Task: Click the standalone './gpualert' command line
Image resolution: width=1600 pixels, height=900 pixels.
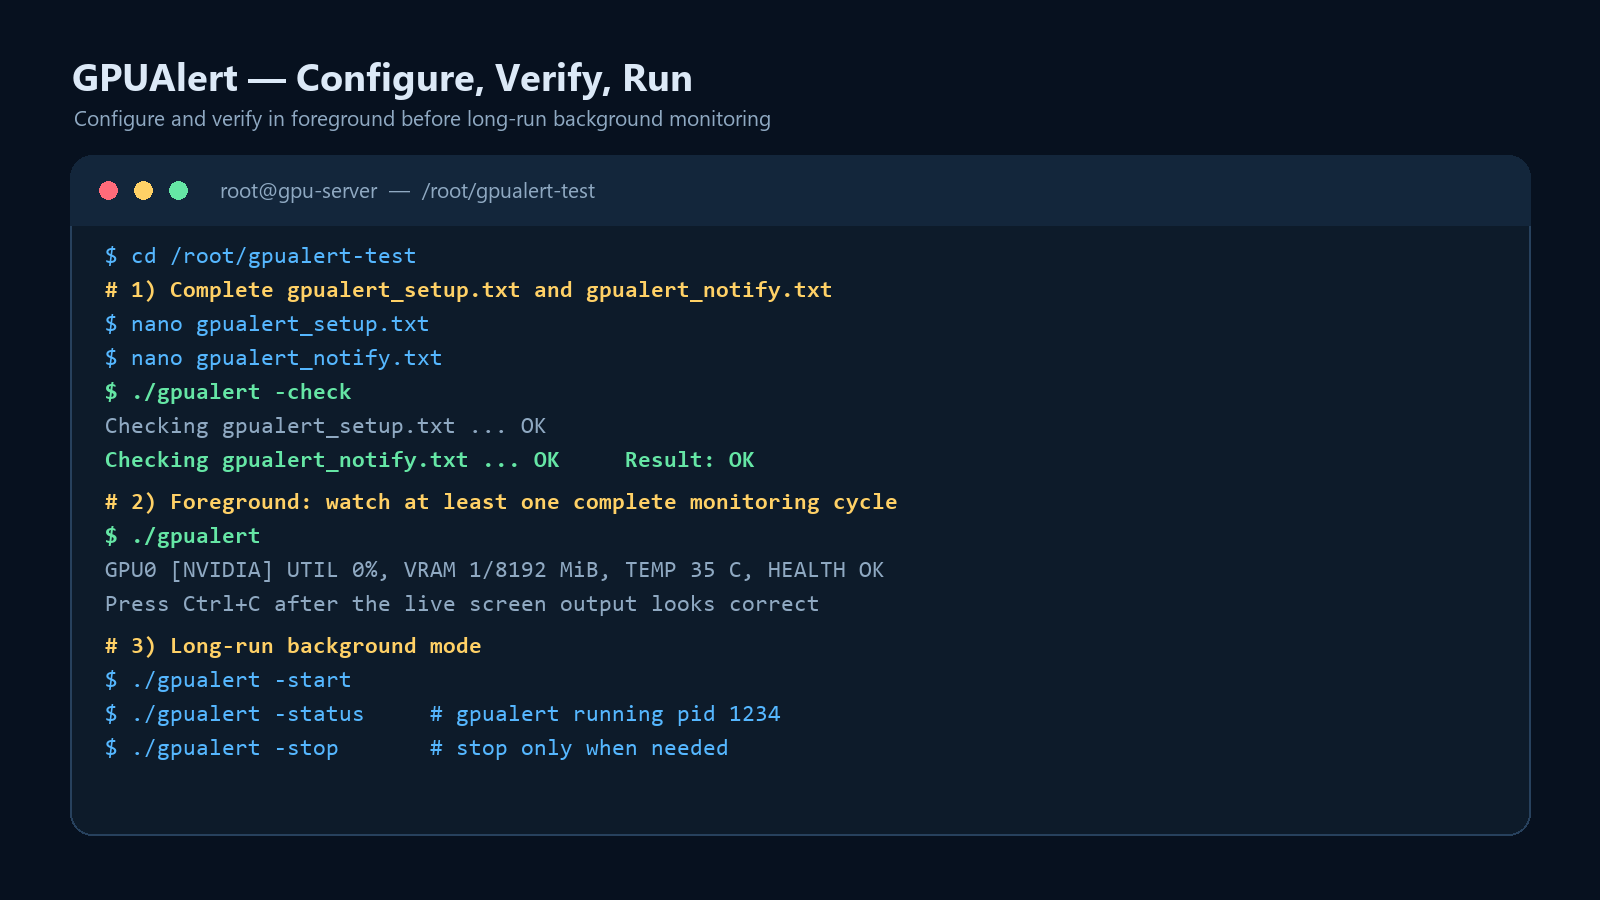Action: click(x=182, y=536)
